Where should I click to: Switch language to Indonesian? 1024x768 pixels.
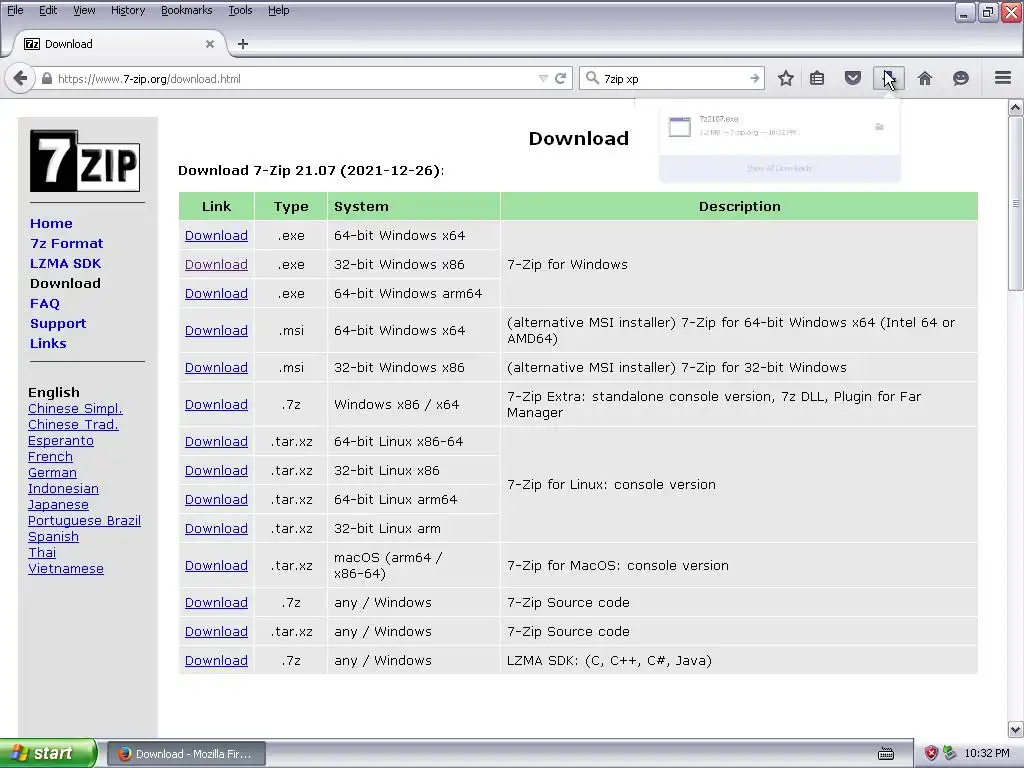(63, 488)
